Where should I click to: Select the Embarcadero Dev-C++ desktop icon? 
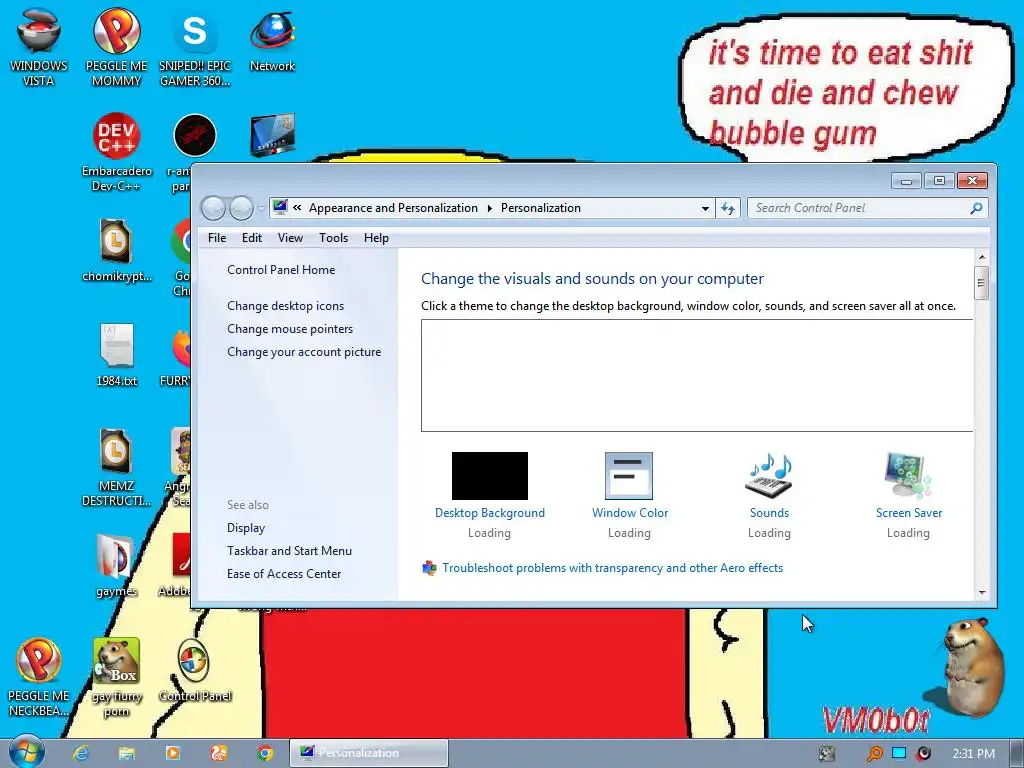[116, 152]
